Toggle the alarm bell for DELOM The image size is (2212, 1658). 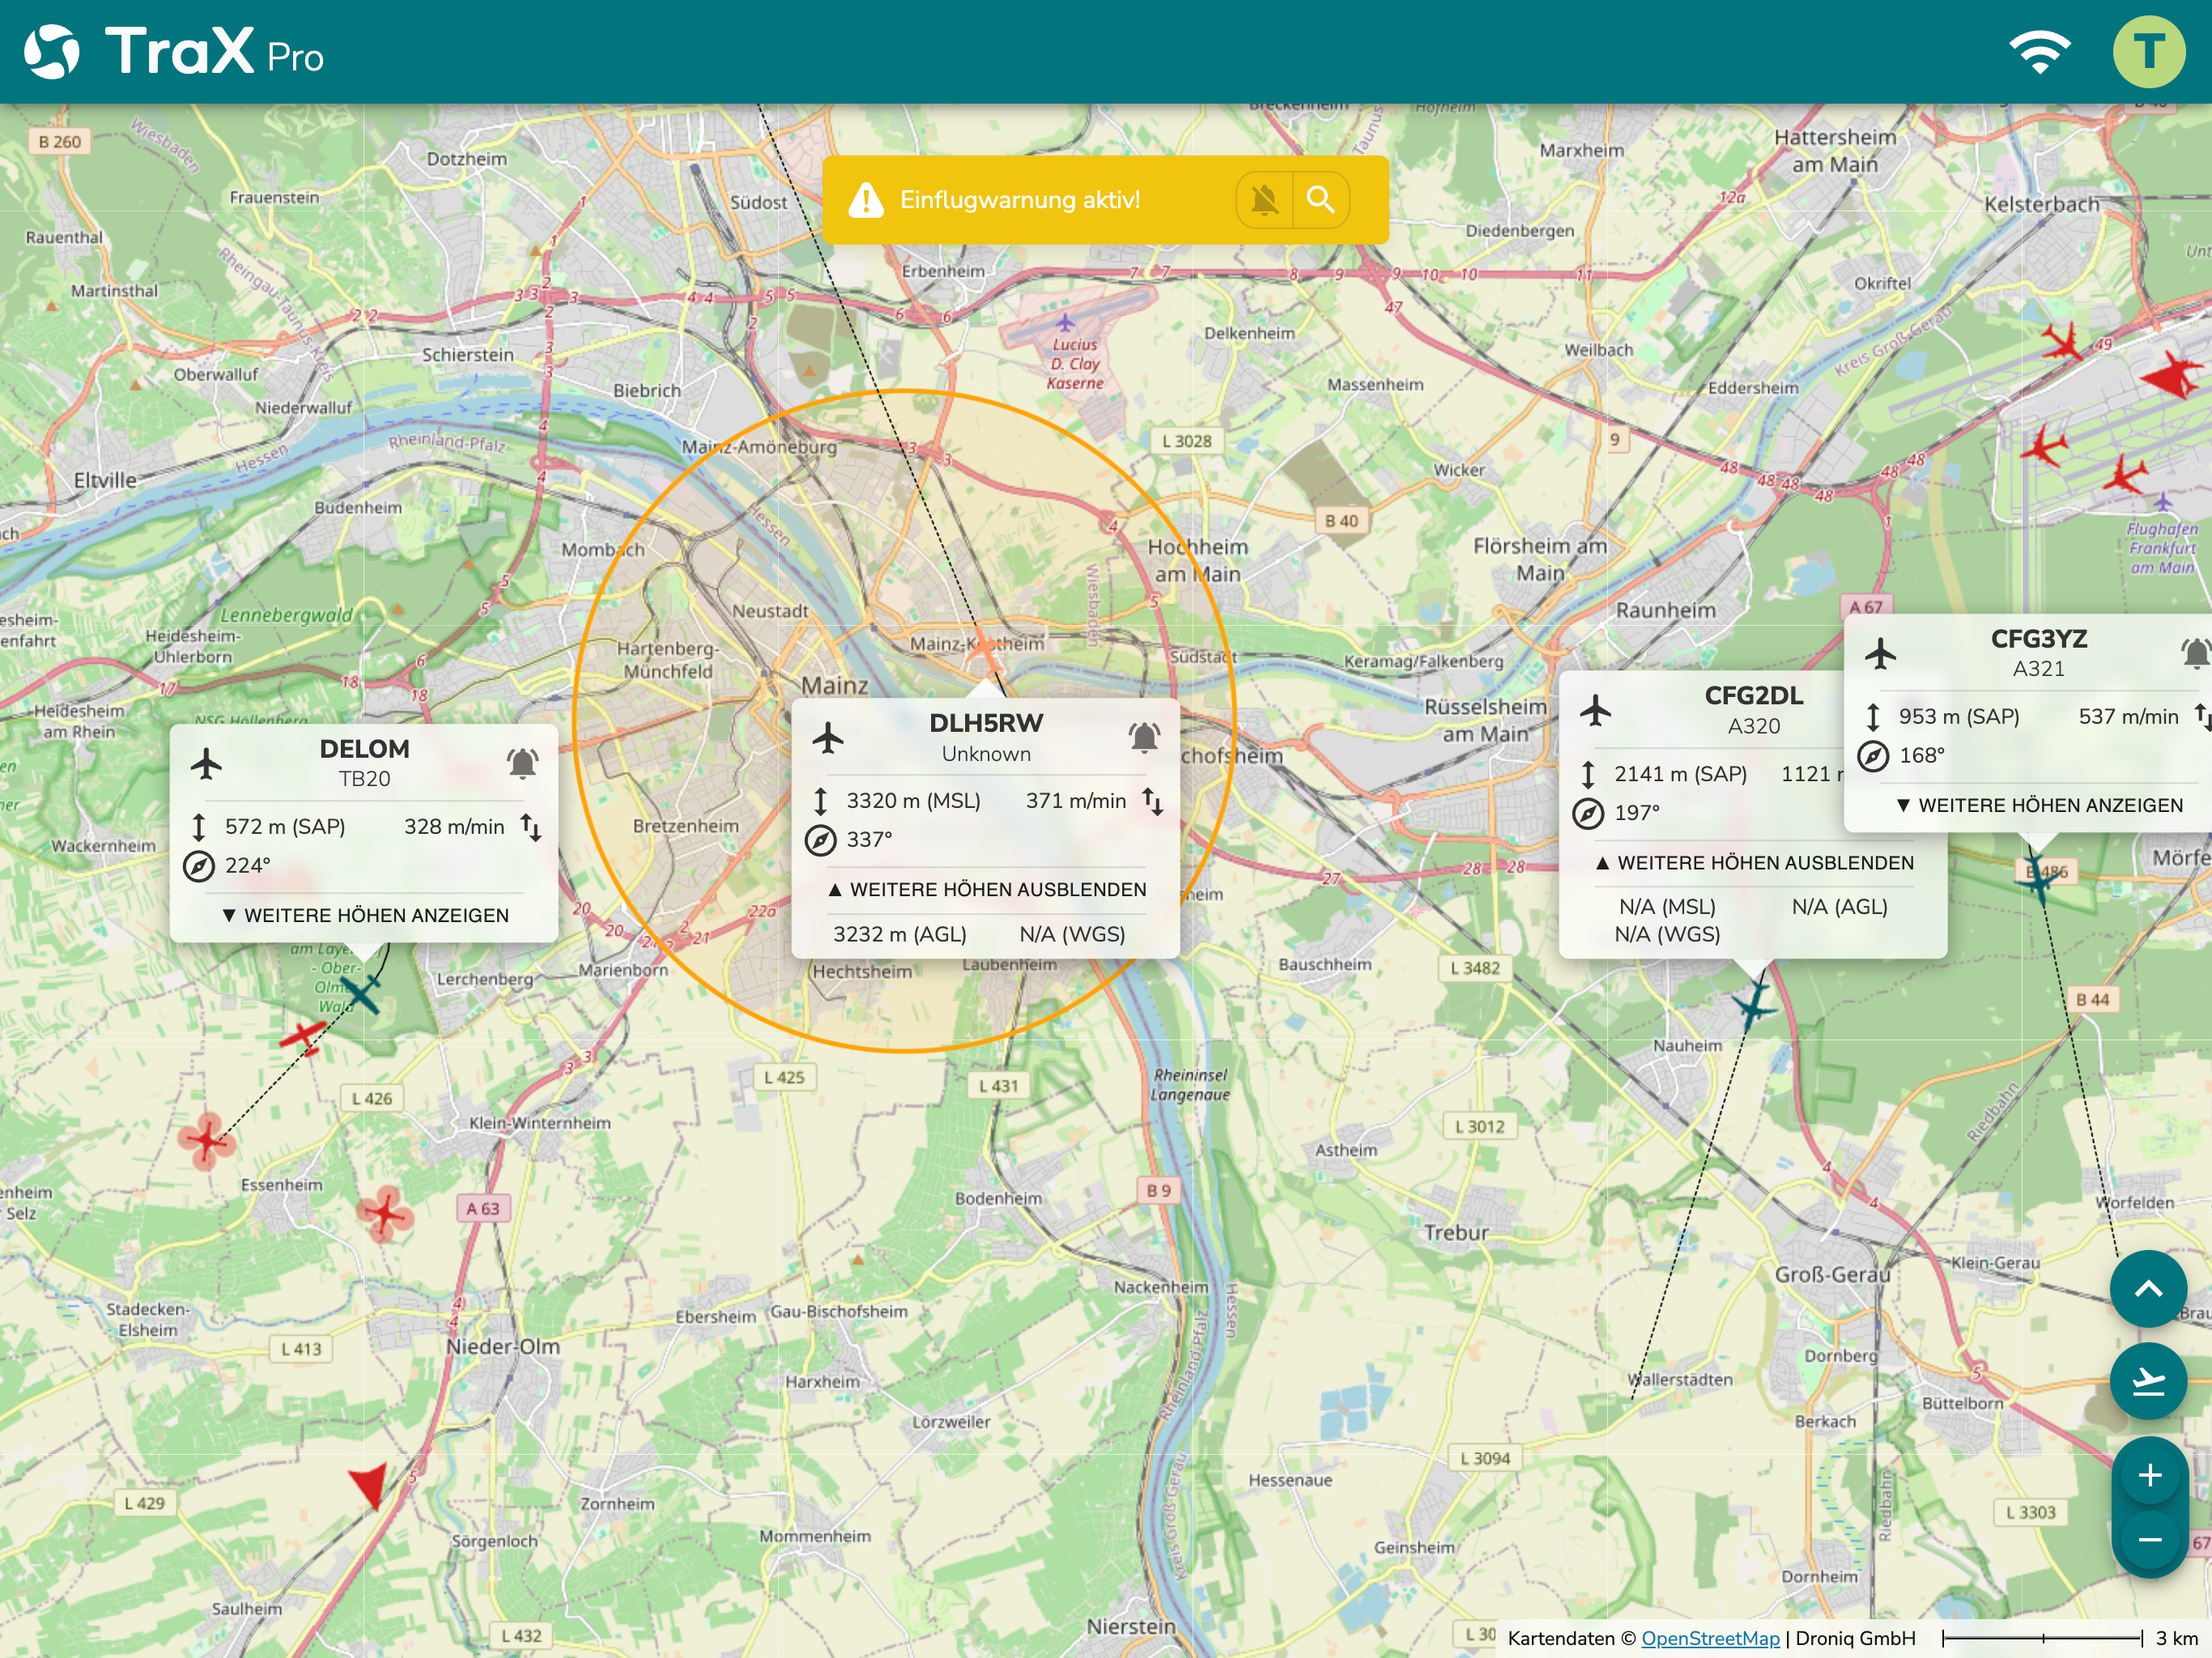(522, 764)
